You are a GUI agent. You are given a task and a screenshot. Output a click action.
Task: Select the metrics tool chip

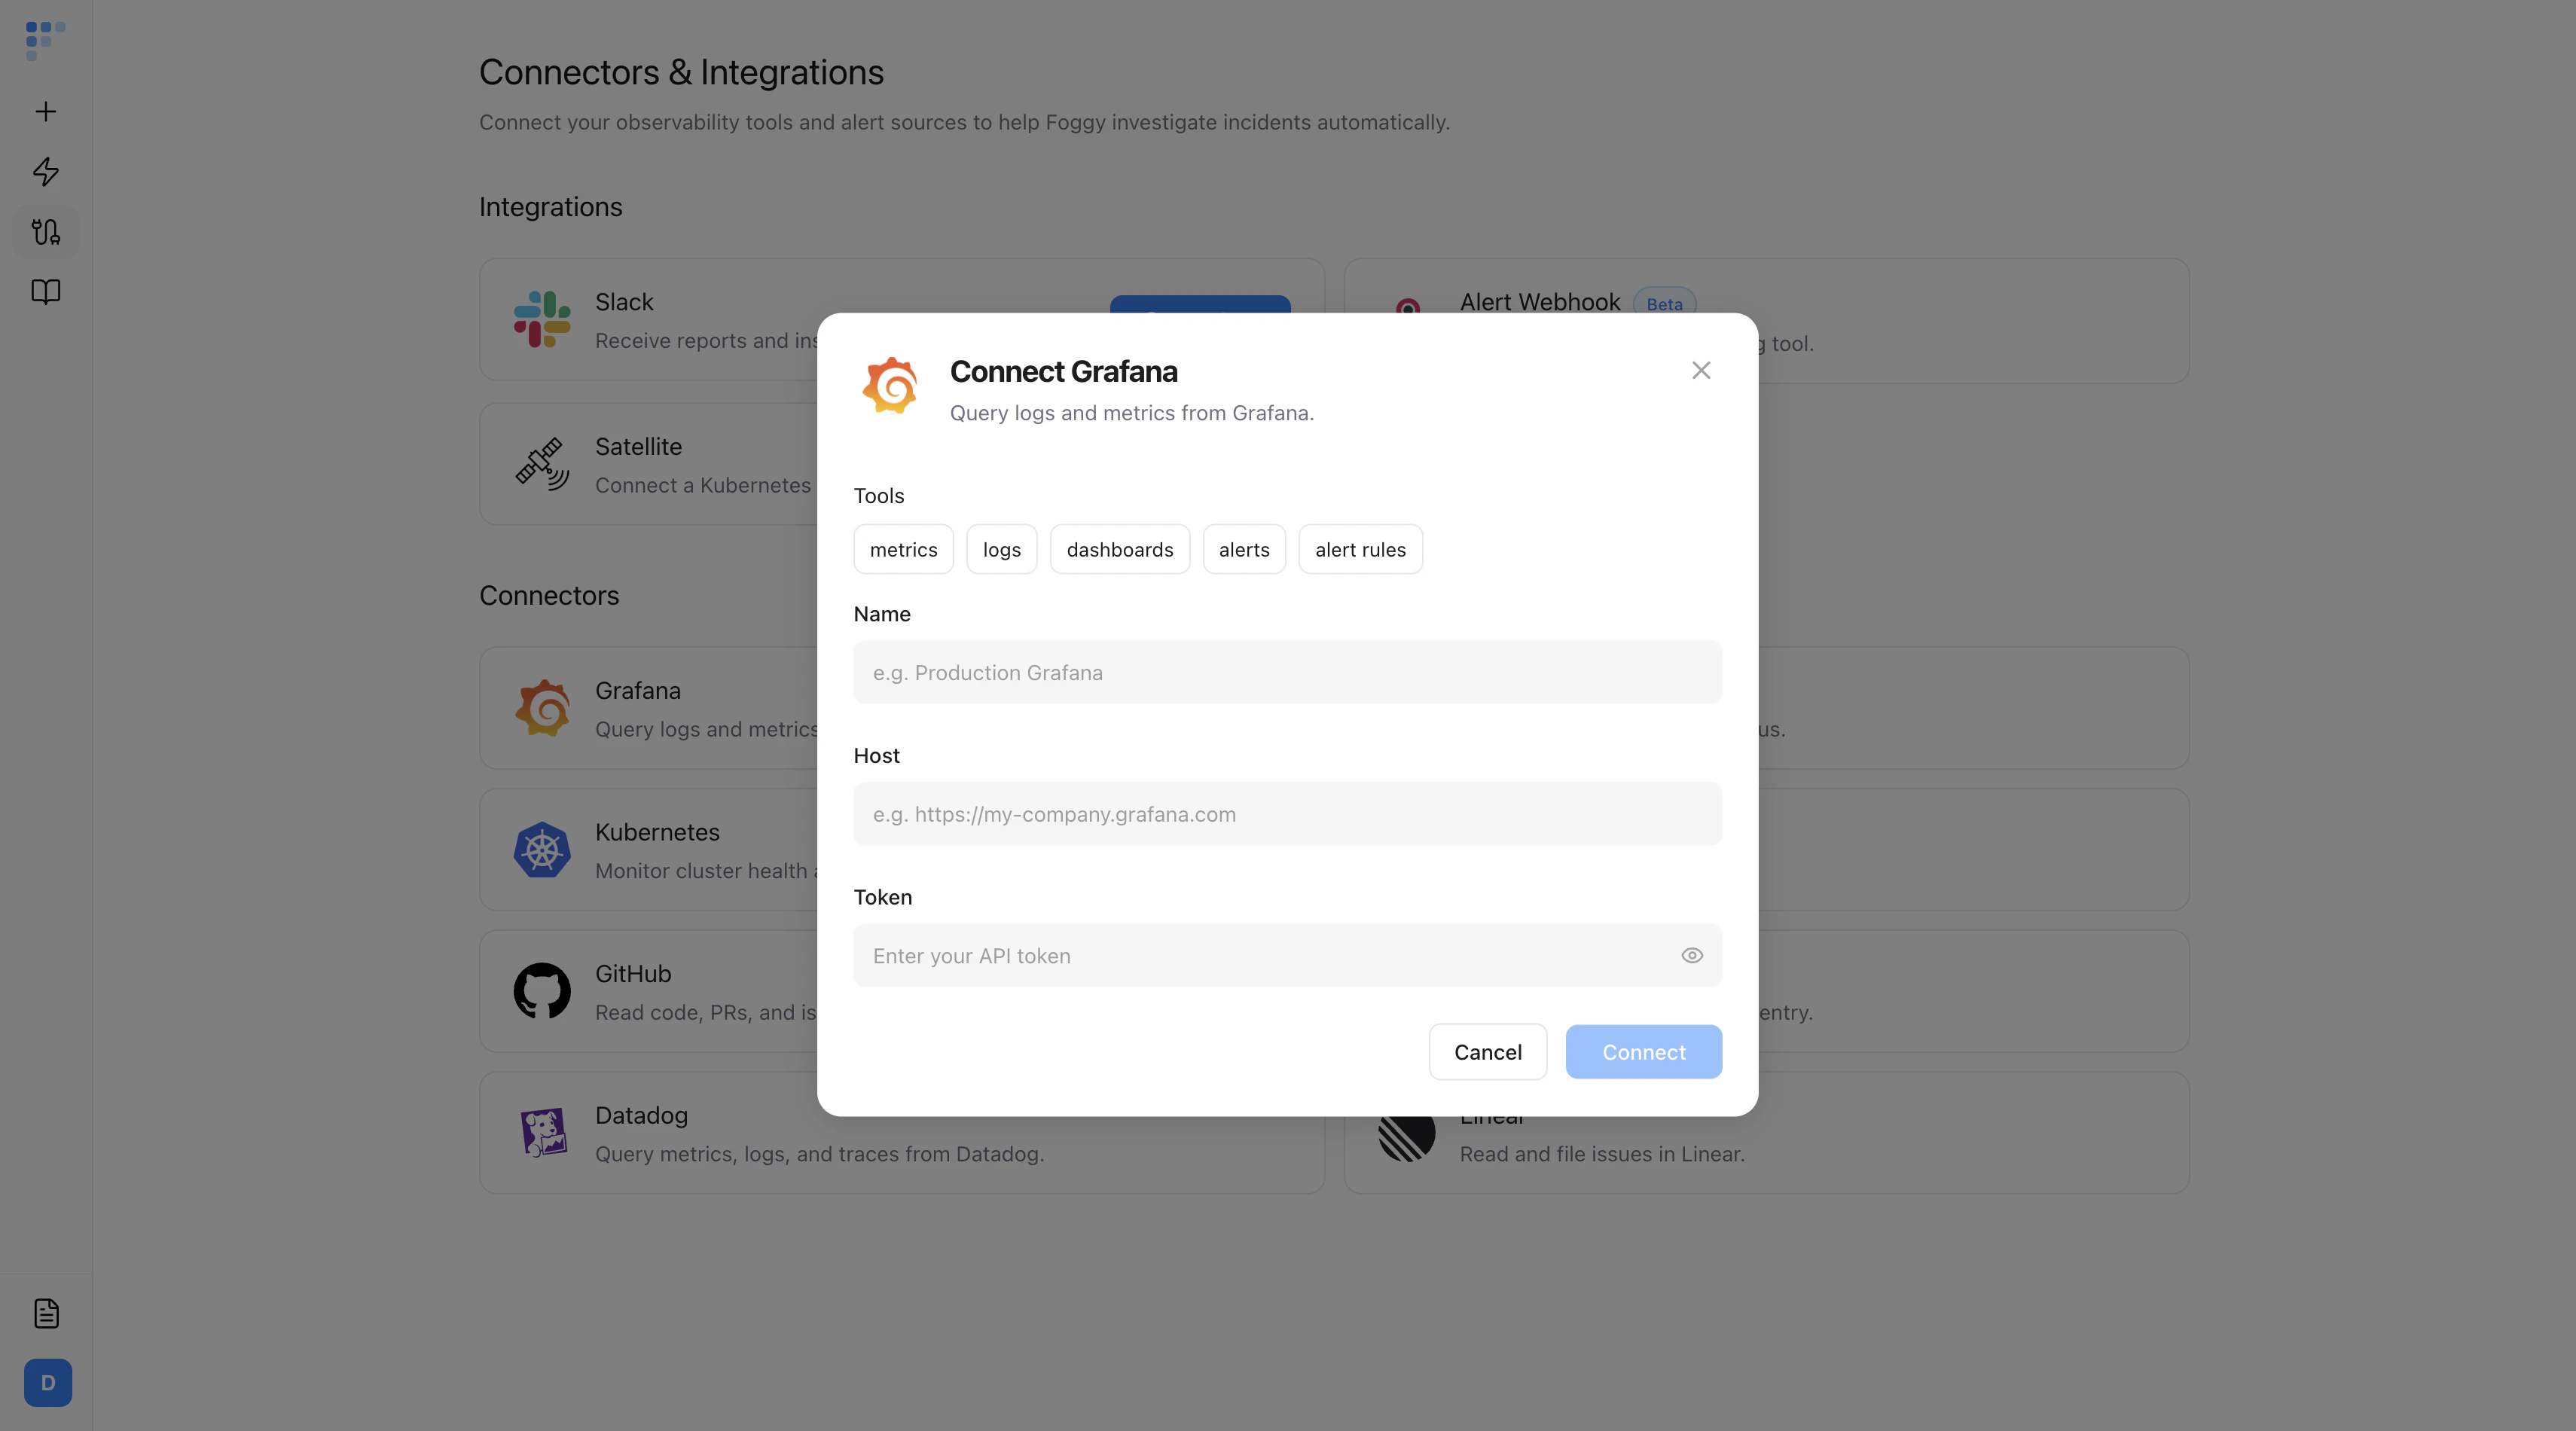(903, 549)
